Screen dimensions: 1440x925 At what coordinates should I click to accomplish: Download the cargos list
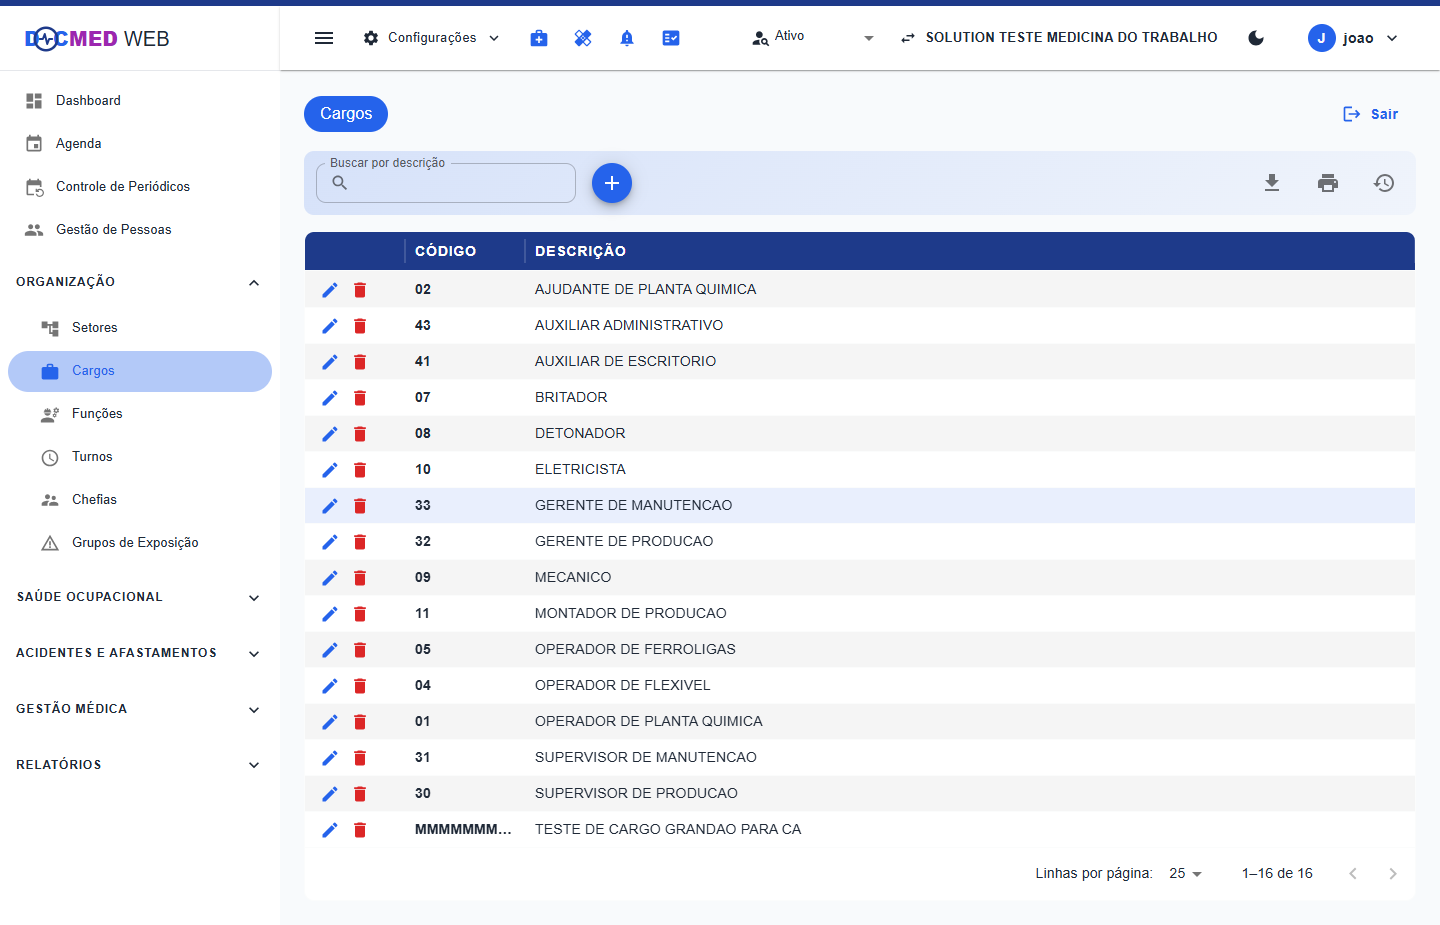point(1272,183)
